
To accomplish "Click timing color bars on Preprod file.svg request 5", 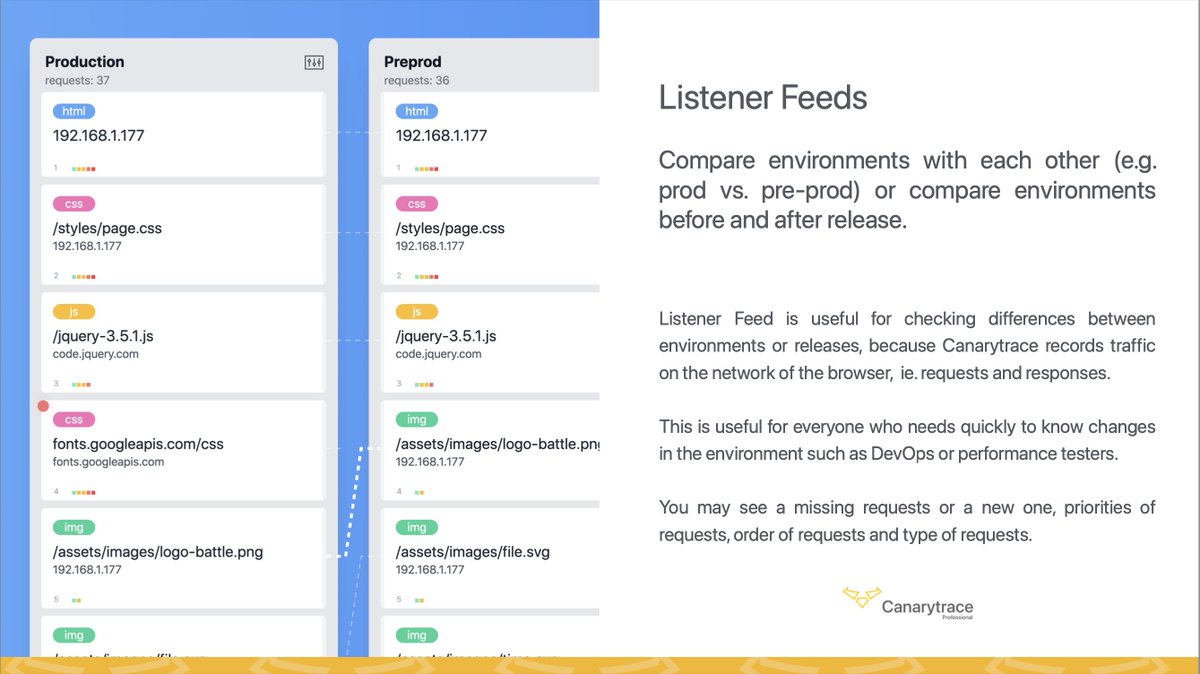I will click(x=419, y=600).
